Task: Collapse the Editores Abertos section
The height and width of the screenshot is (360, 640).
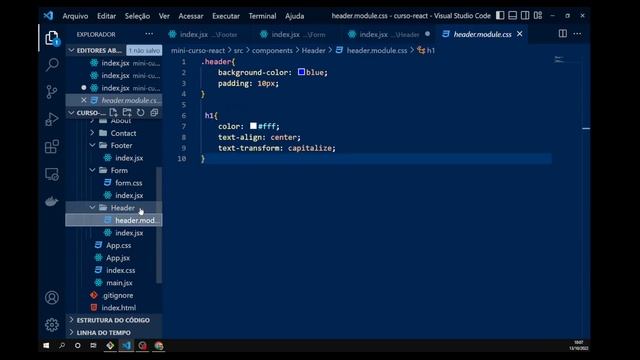Action: point(71,50)
